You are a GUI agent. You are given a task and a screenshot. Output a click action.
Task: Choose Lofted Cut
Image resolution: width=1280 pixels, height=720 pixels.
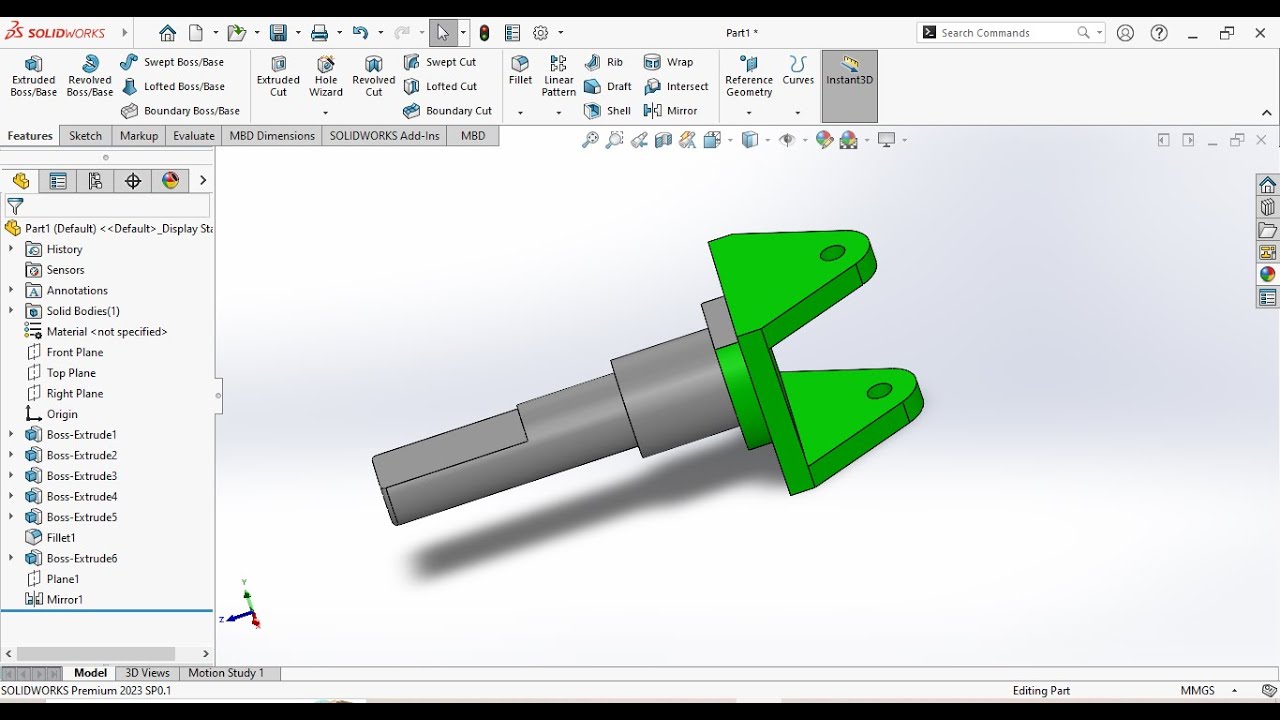tap(440, 86)
